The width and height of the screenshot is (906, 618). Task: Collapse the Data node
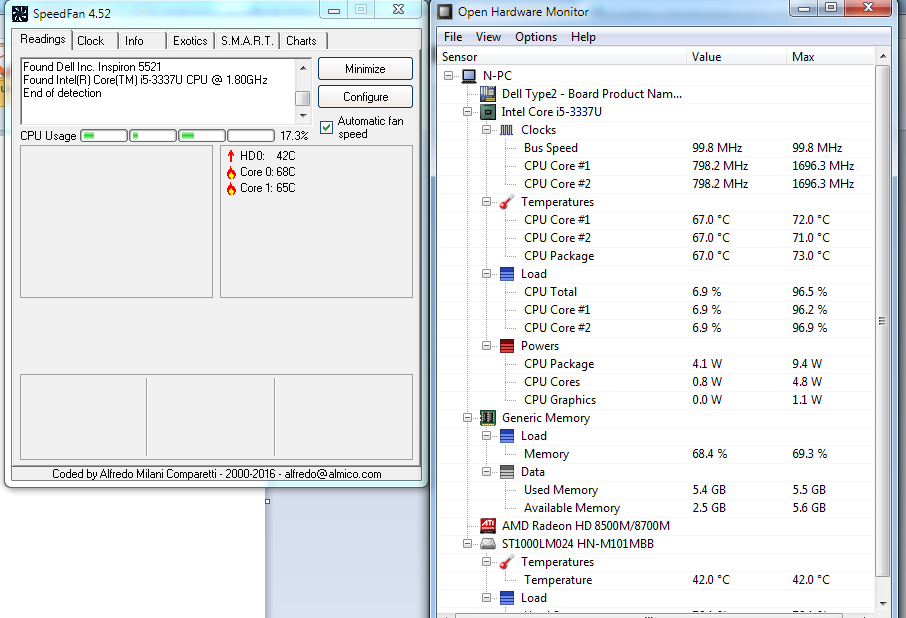coord(487,472)
